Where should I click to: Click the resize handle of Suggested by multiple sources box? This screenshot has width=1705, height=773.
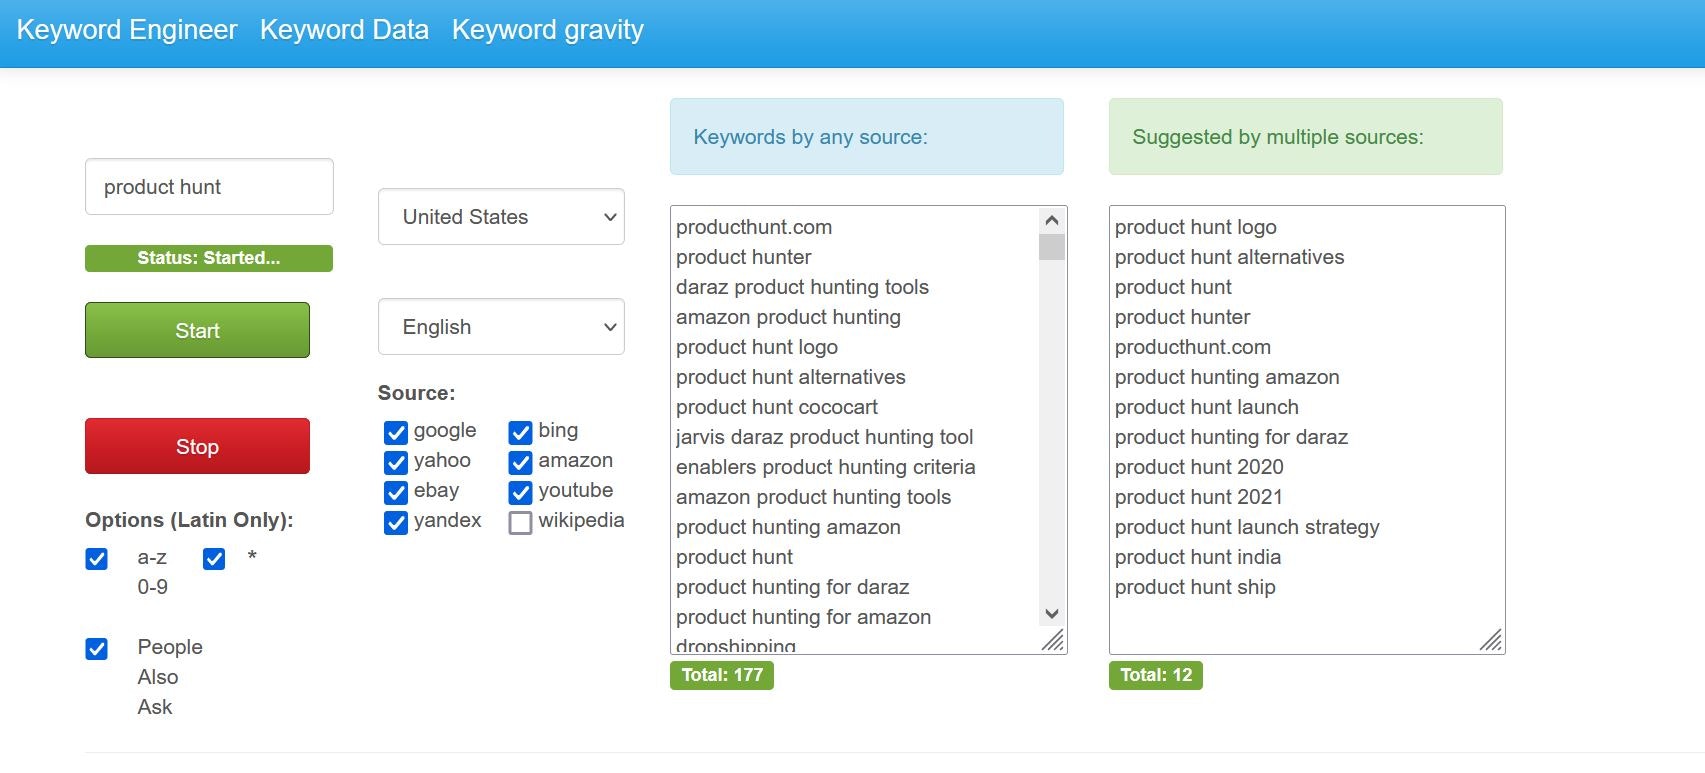[x=1491, y=641]
